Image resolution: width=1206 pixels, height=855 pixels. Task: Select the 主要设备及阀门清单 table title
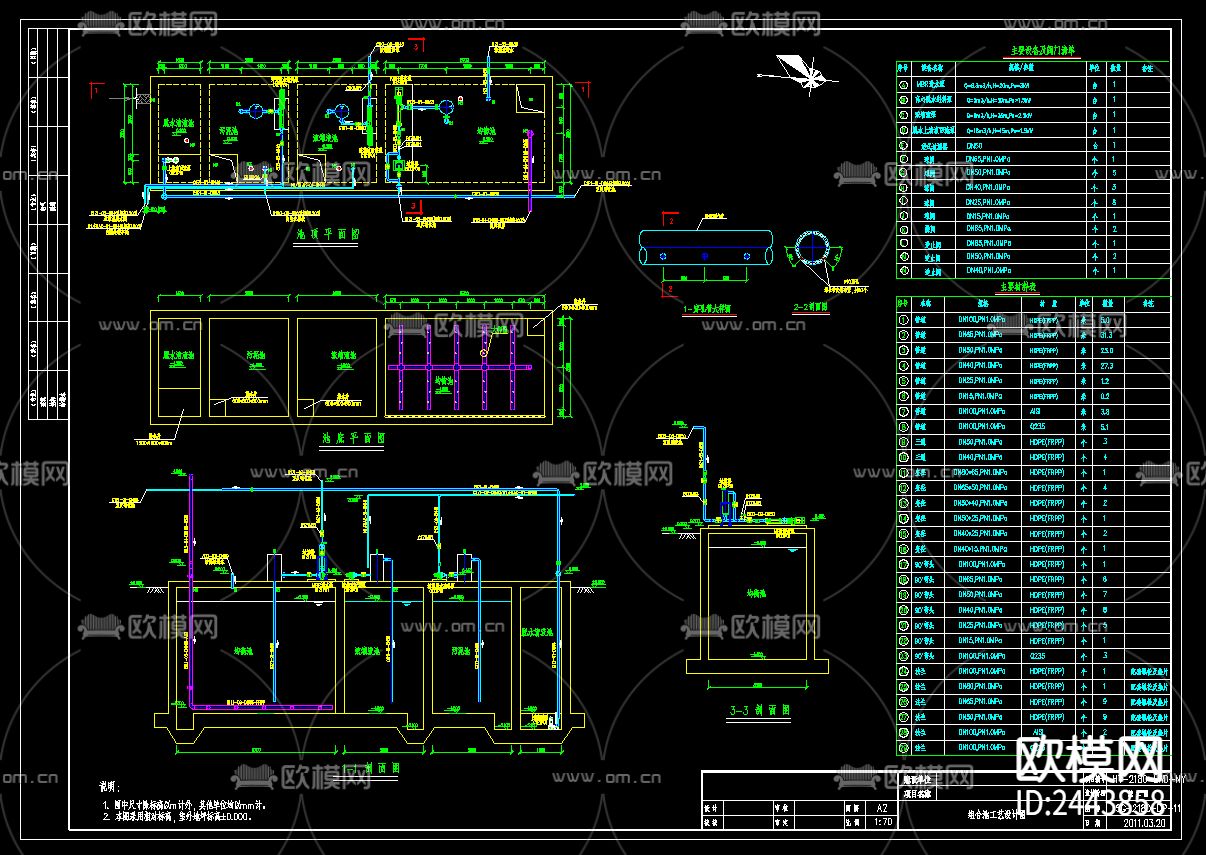point(1043,51)
